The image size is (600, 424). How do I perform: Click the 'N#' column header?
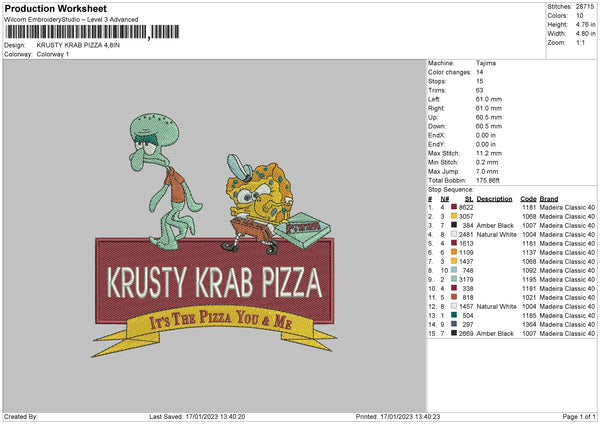tap(445, 199)
